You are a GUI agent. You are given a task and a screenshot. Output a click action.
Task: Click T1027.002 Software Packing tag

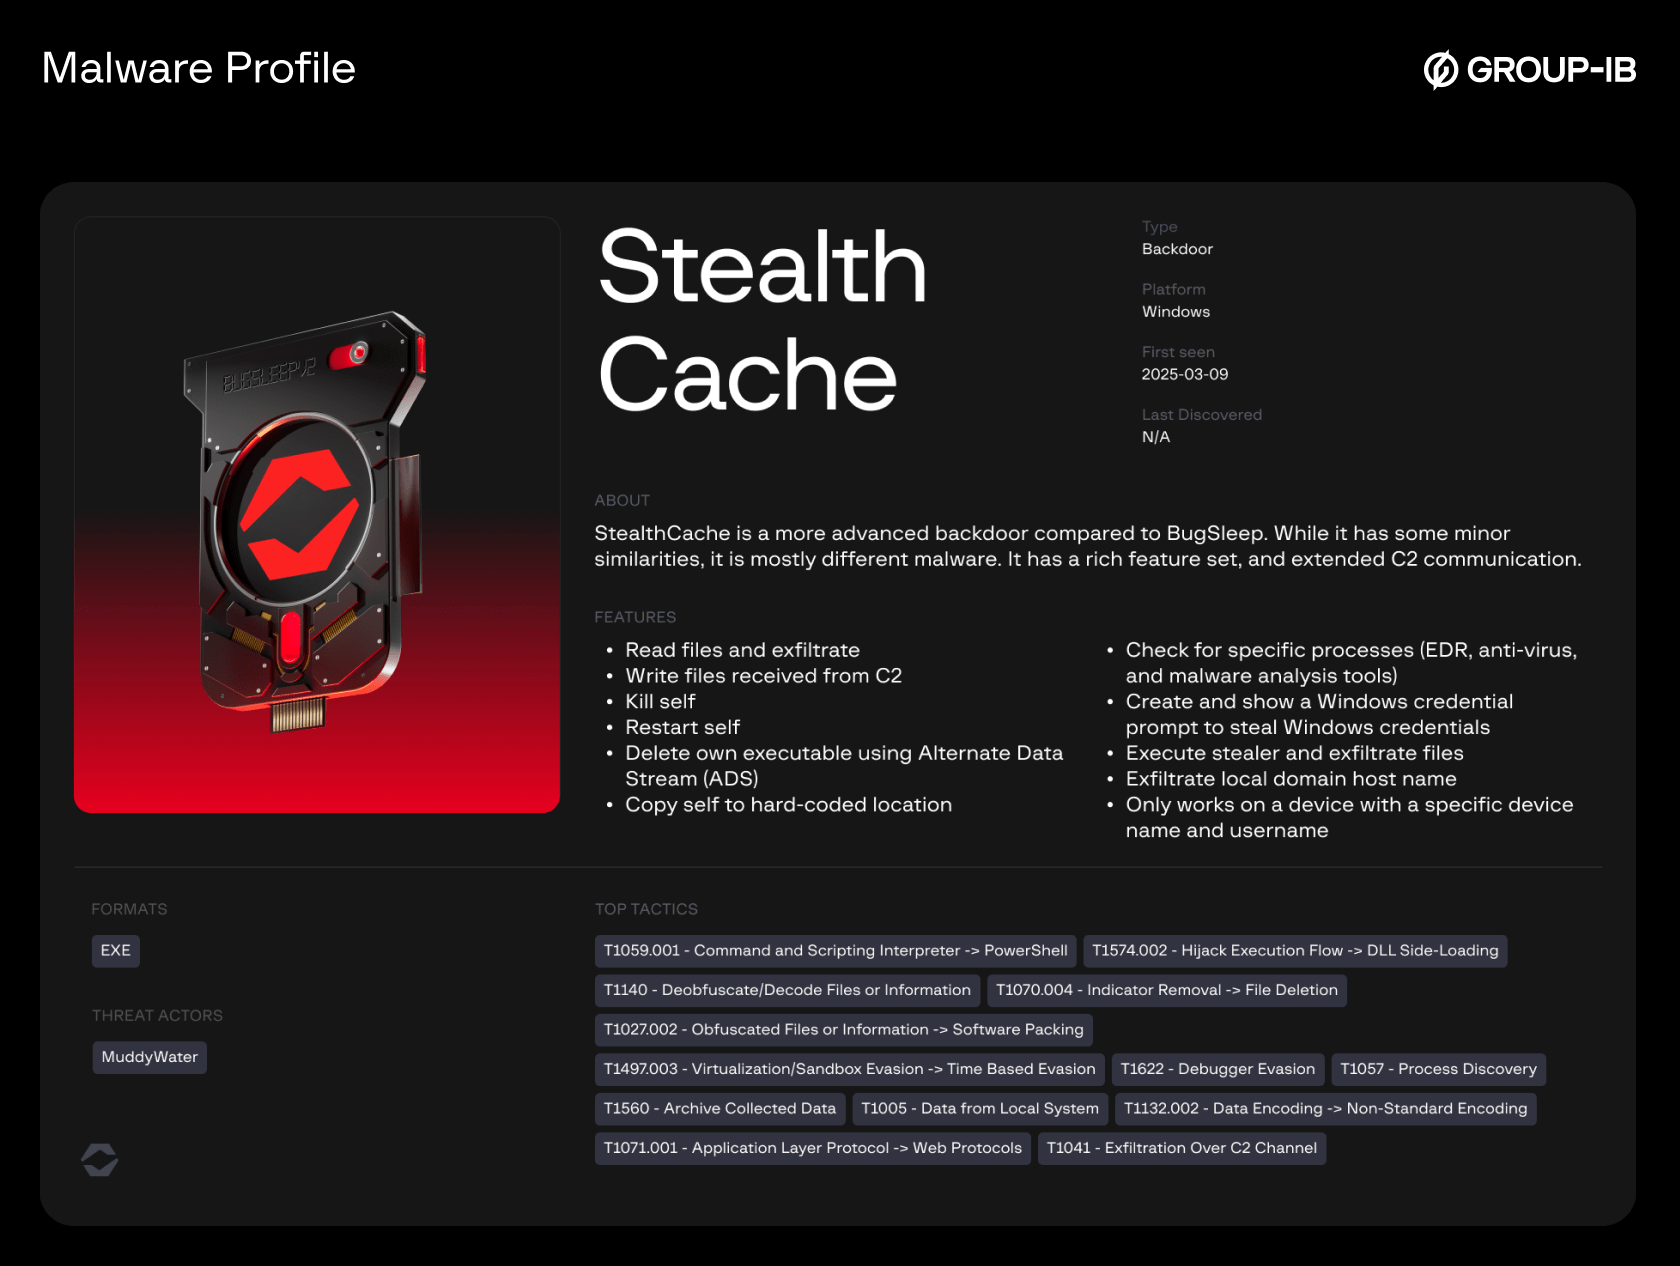coord(843,1029)
